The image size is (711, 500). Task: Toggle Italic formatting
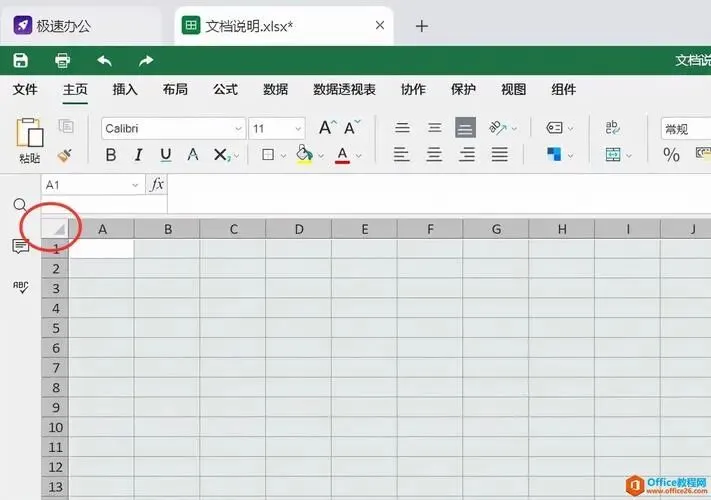pos(138,155)
